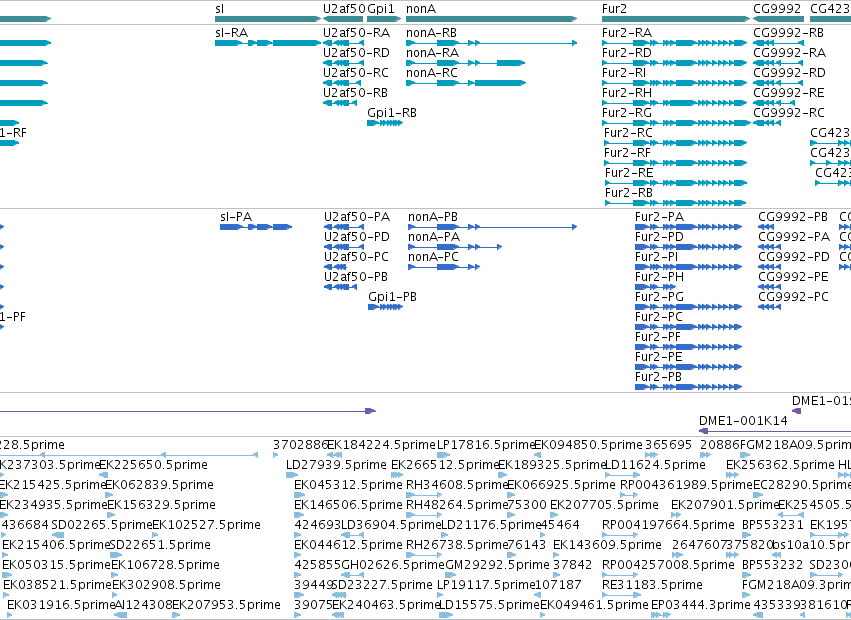Viewport: 851px width, 620px height.
Task: Open the nonA-RB transcript label
Action: tap(431, 33)
